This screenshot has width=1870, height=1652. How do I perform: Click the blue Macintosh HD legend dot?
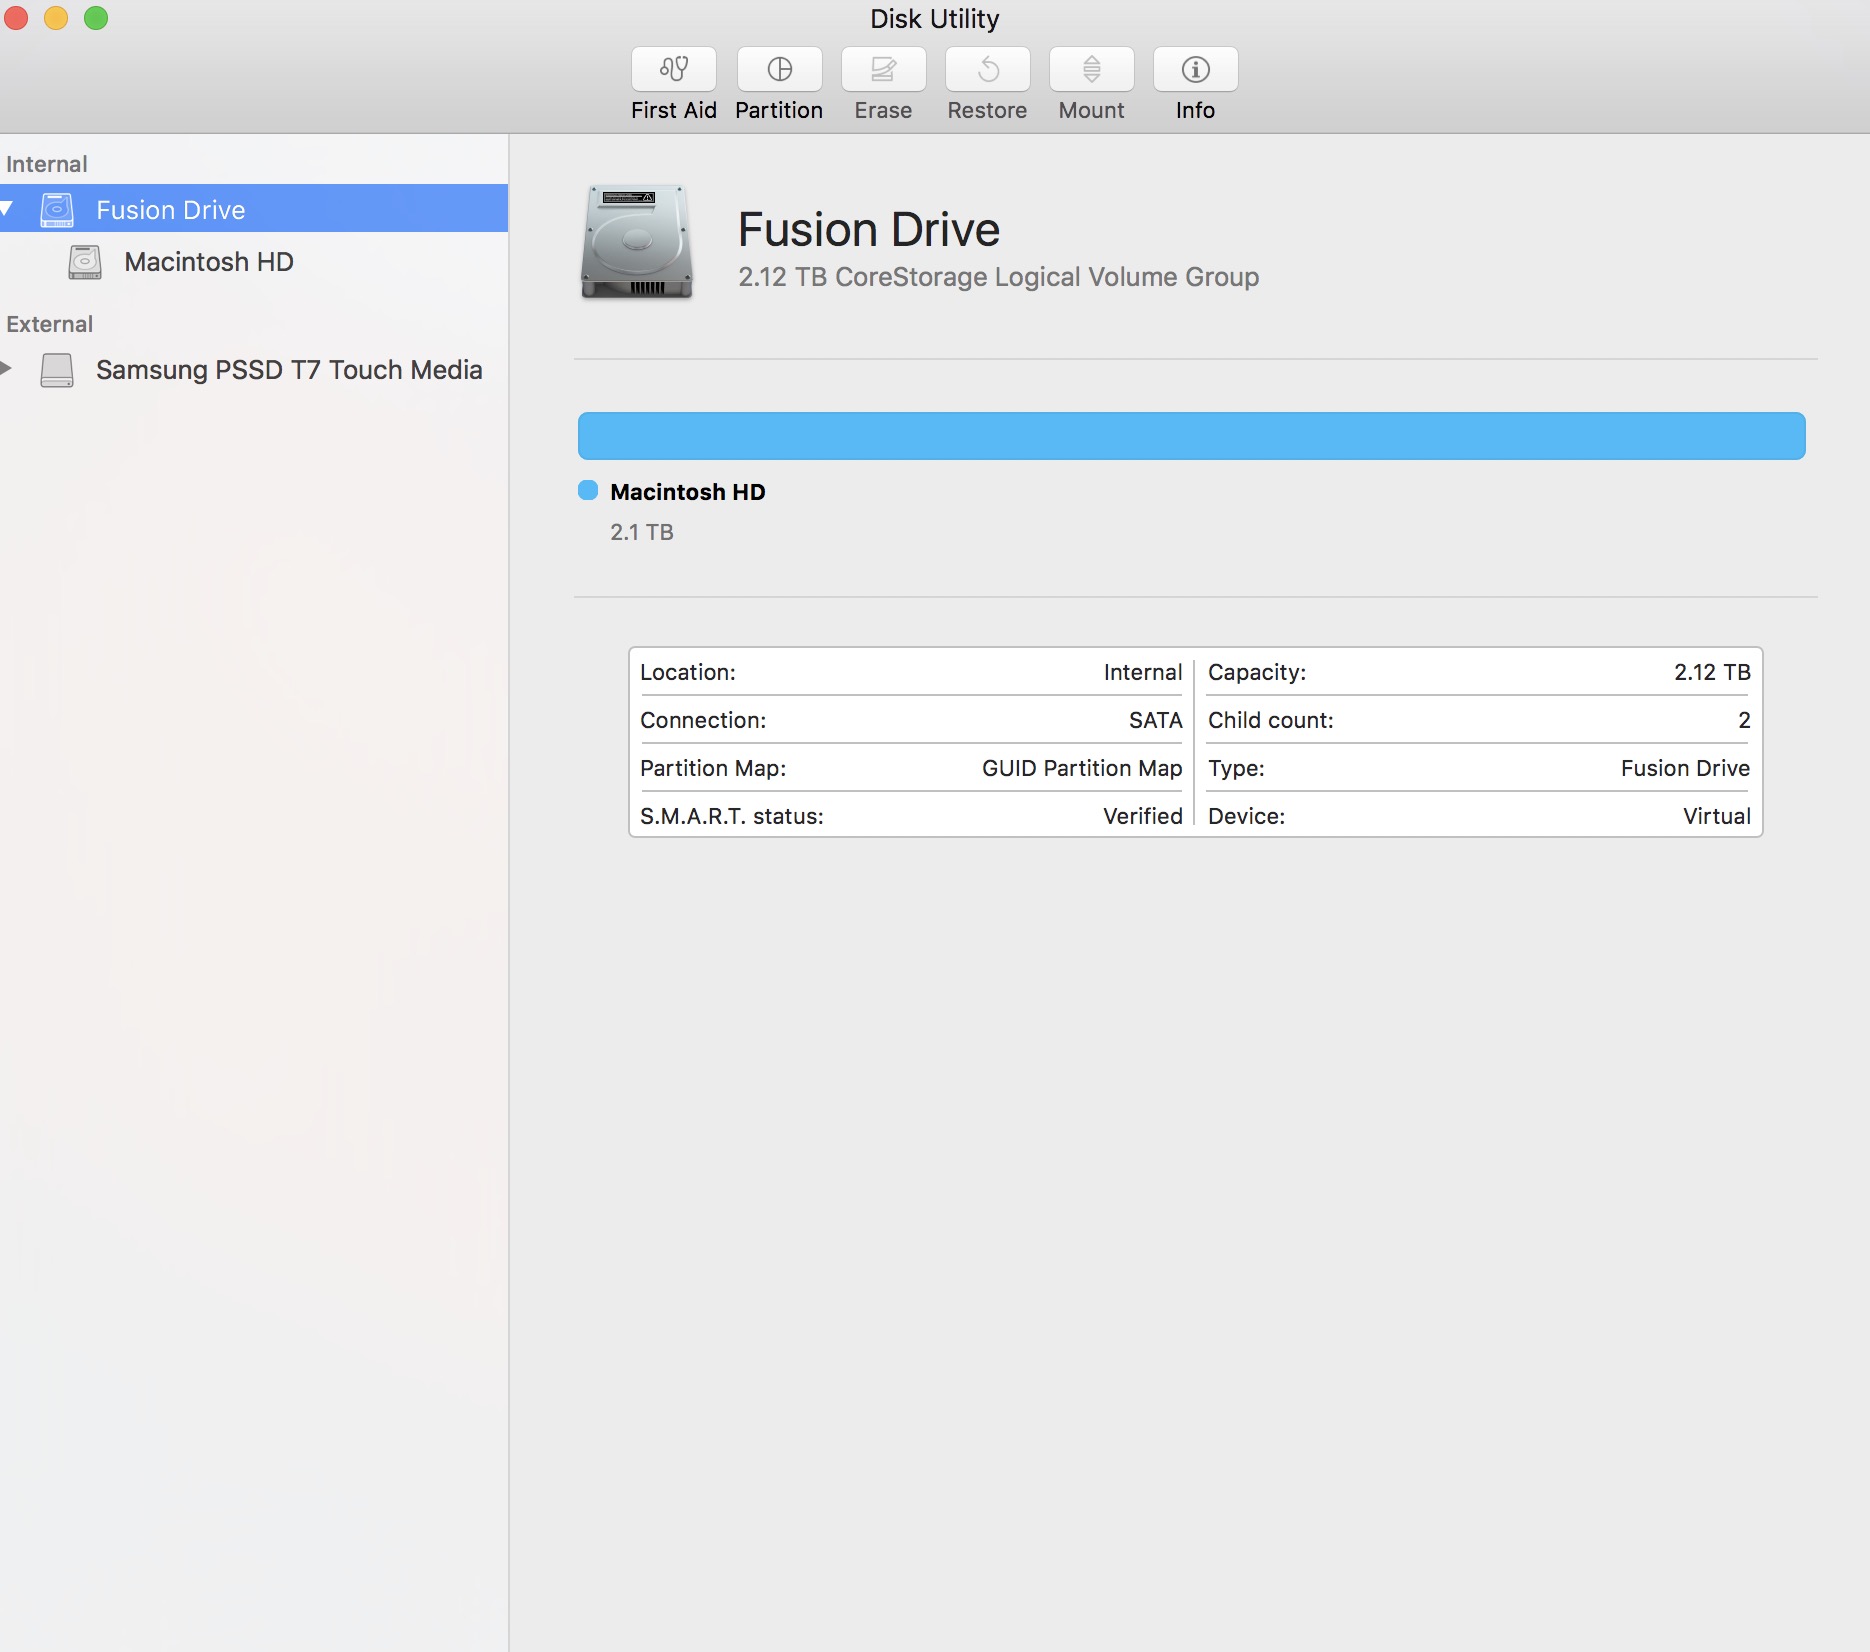click(588, 490)
